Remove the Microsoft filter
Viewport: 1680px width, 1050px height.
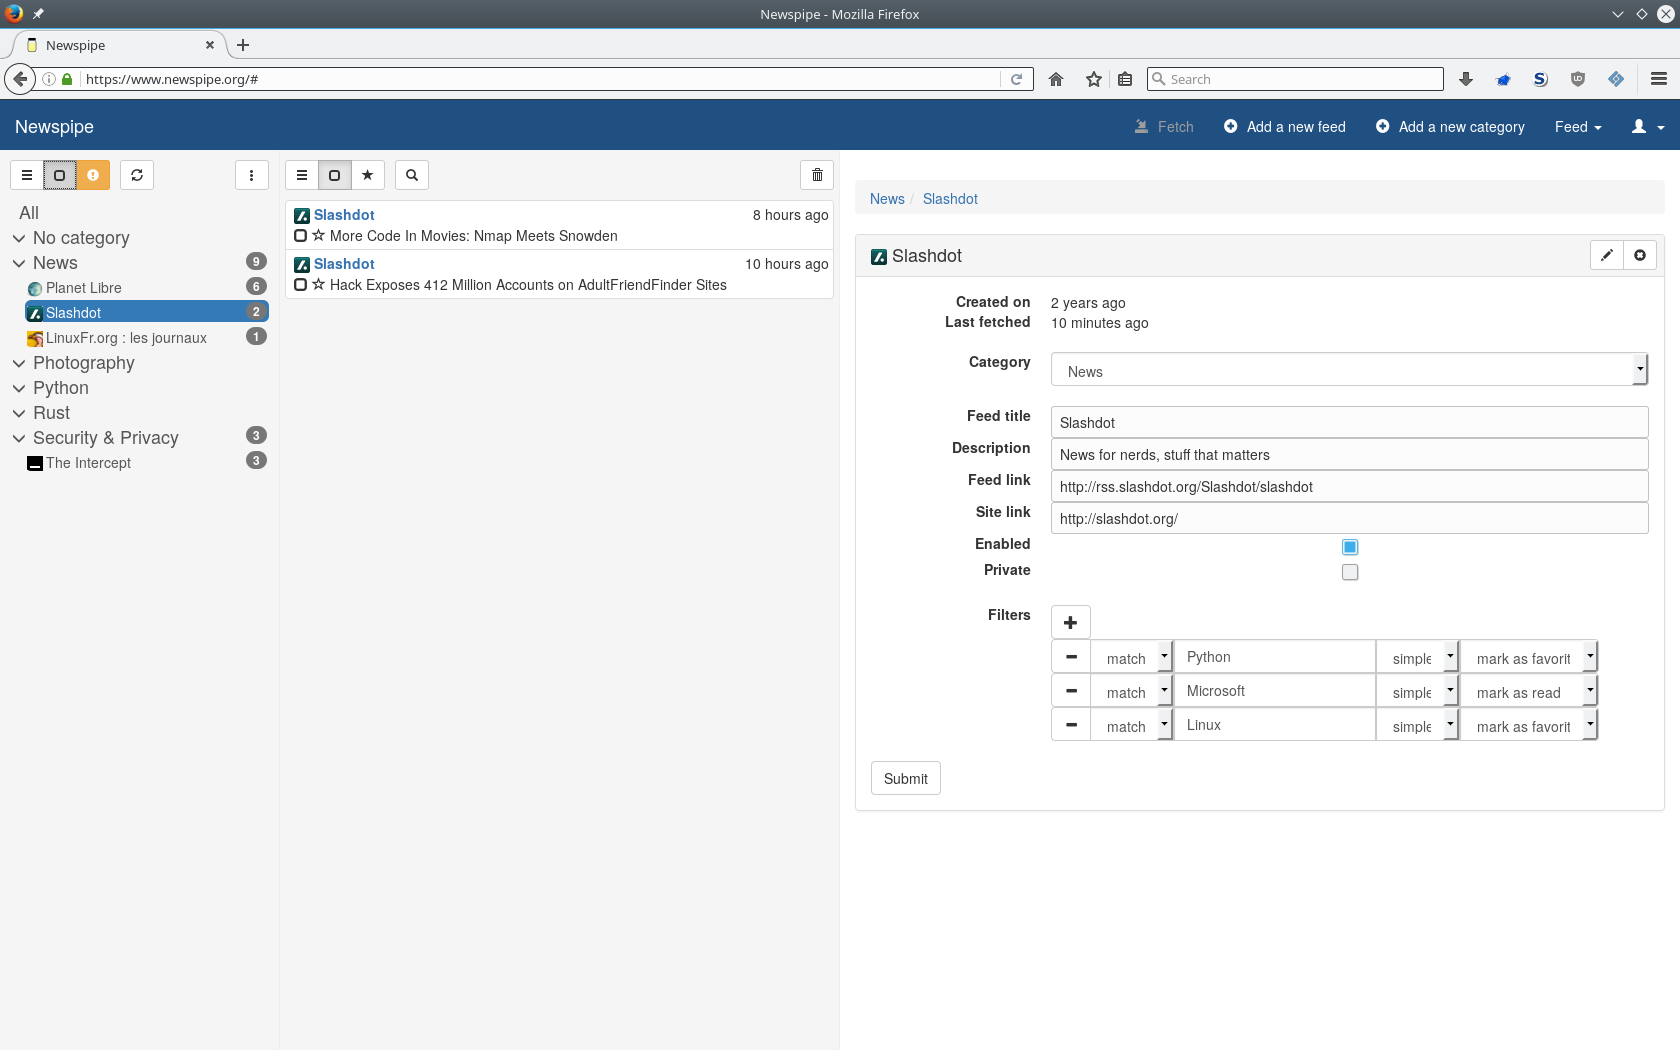[x=1071, y=691]
